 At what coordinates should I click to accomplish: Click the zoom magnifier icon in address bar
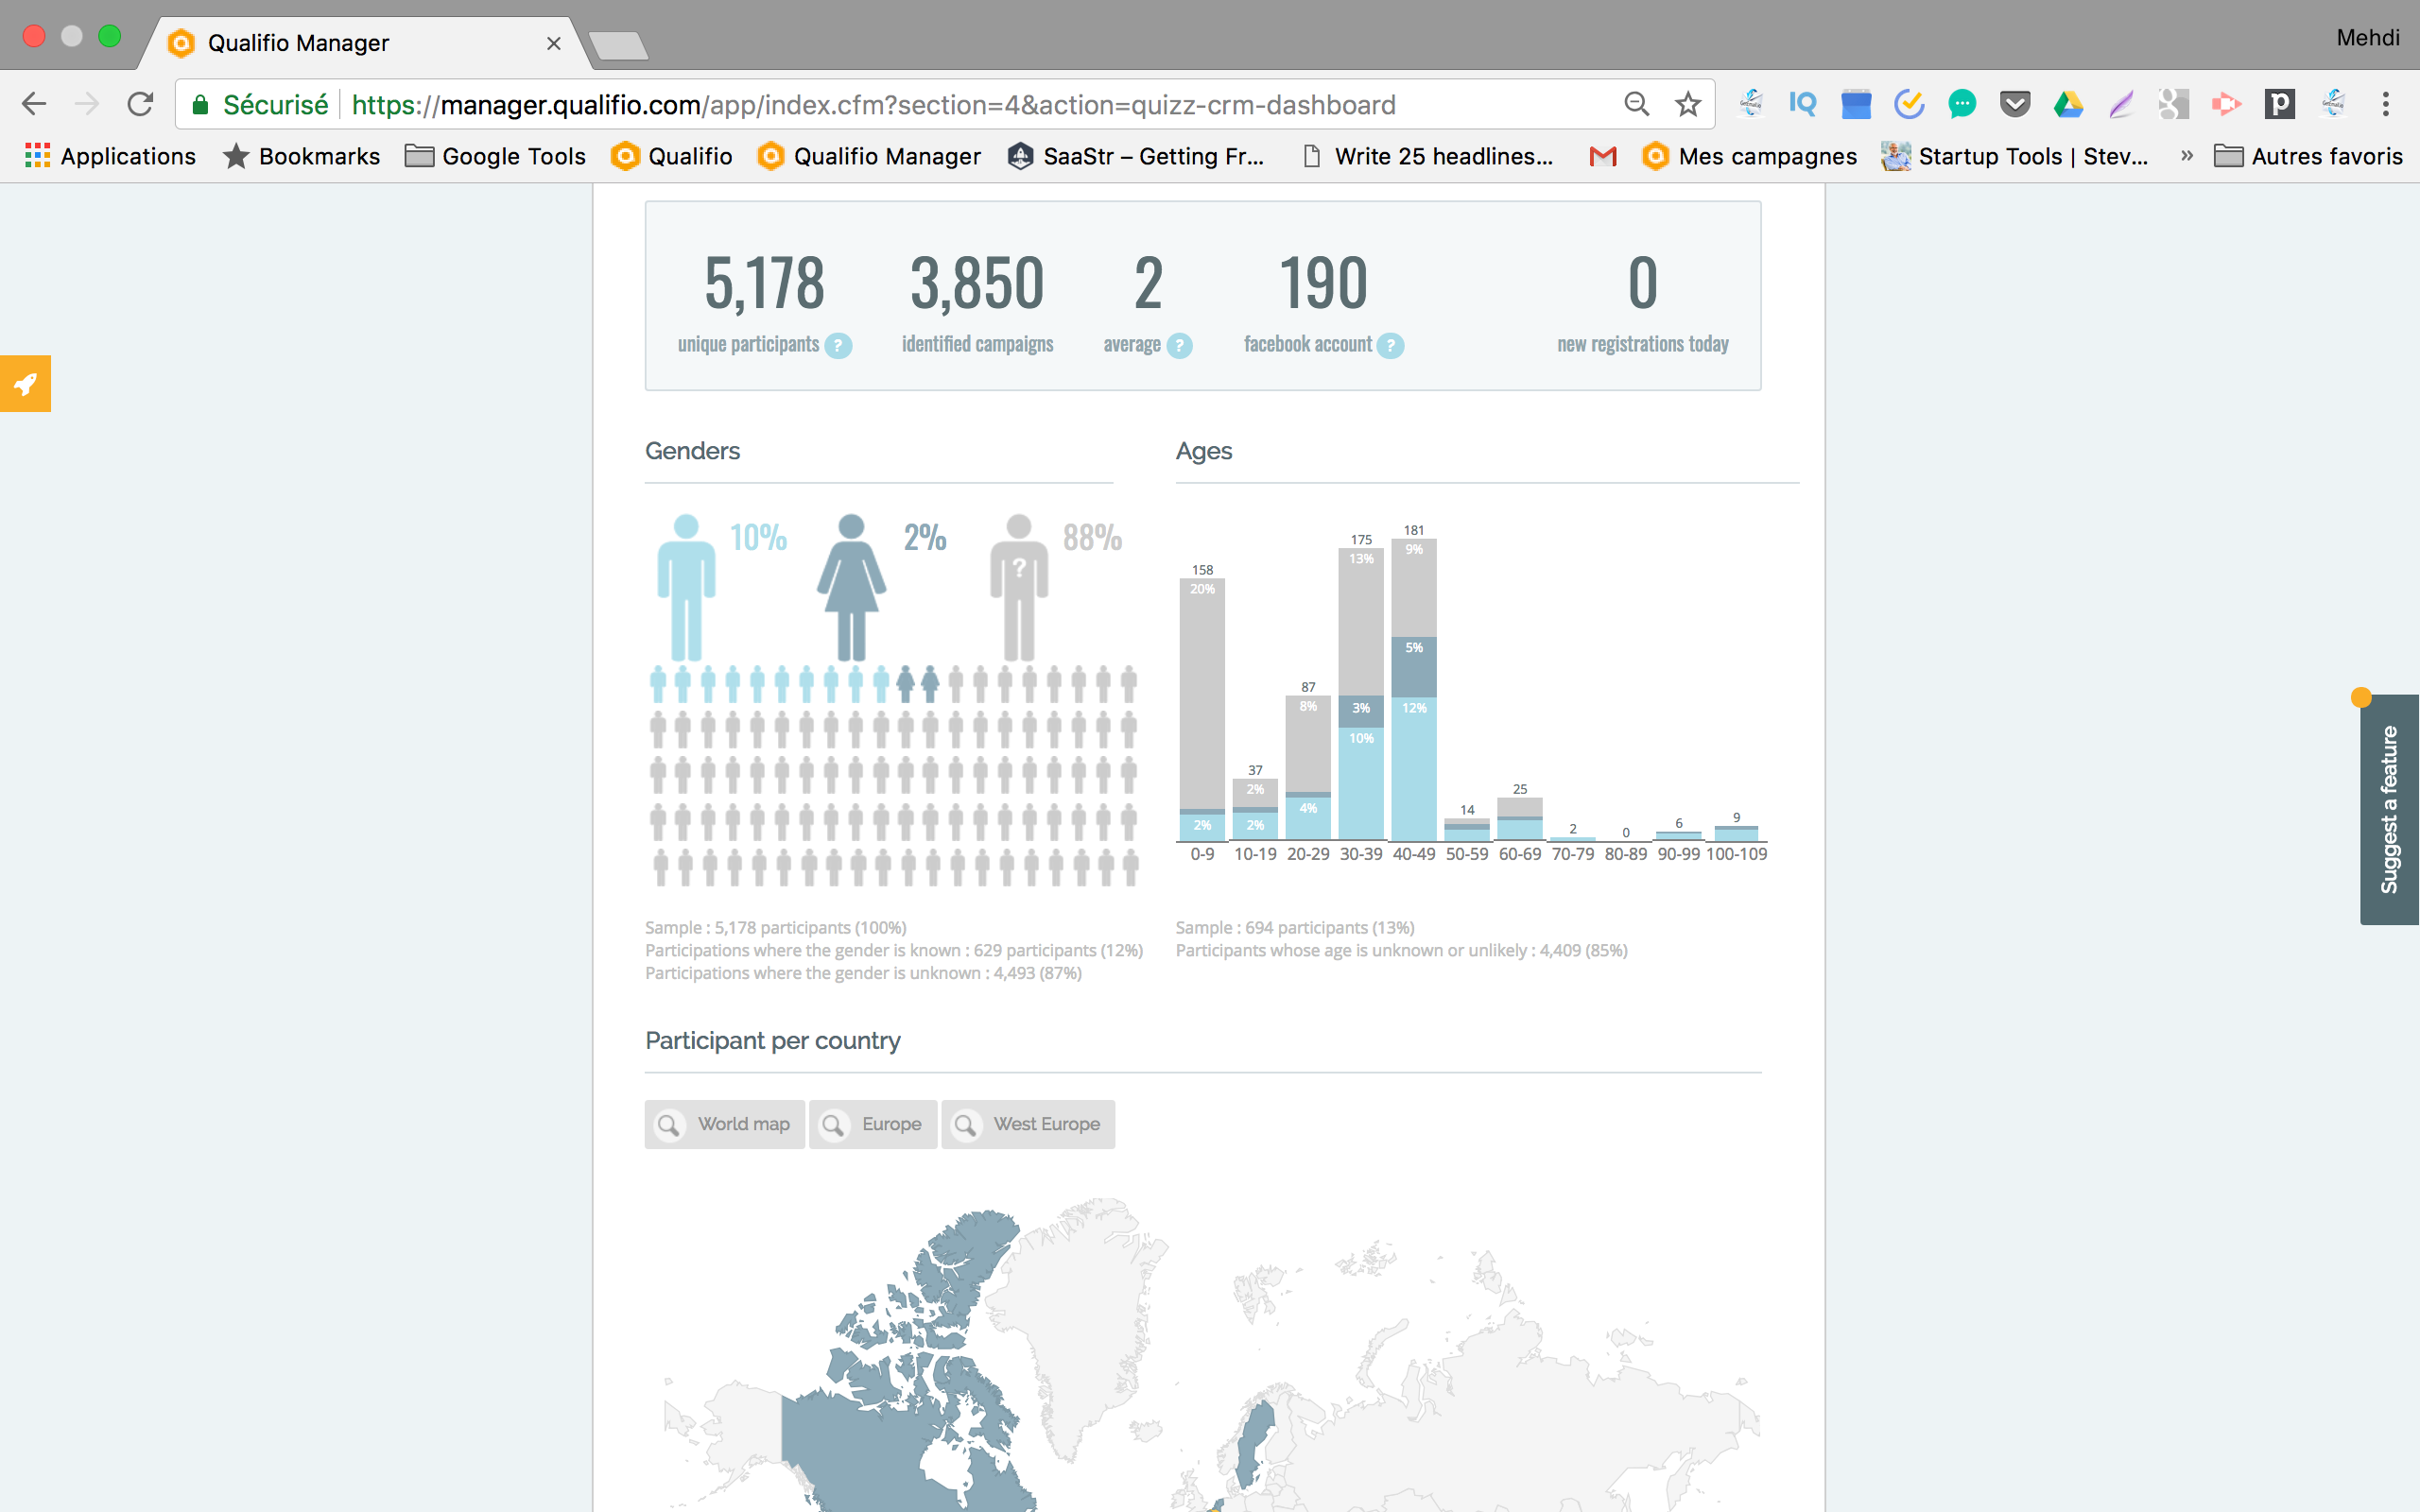click(x=1636, y=104)
